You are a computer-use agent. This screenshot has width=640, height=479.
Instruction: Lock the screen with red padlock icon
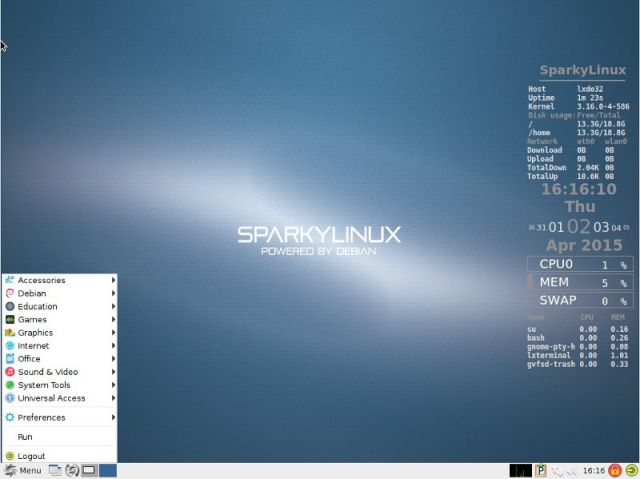point(615,470)
